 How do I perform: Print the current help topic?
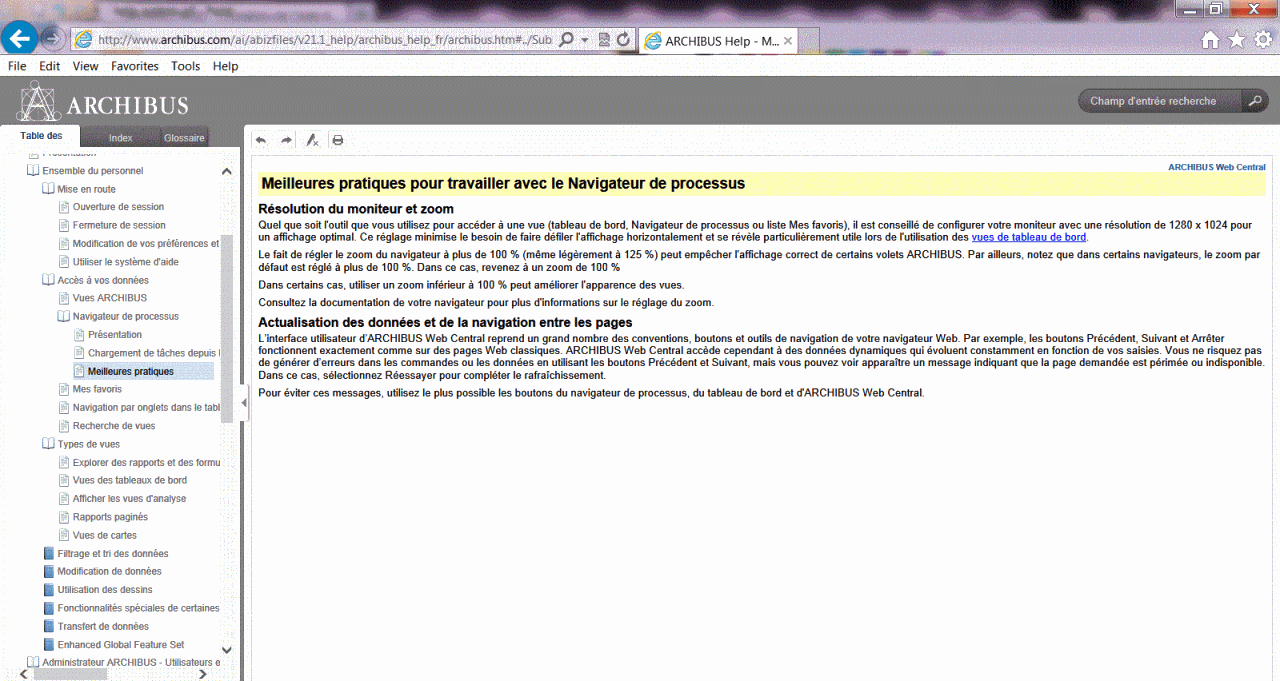[x=337, y=140]
